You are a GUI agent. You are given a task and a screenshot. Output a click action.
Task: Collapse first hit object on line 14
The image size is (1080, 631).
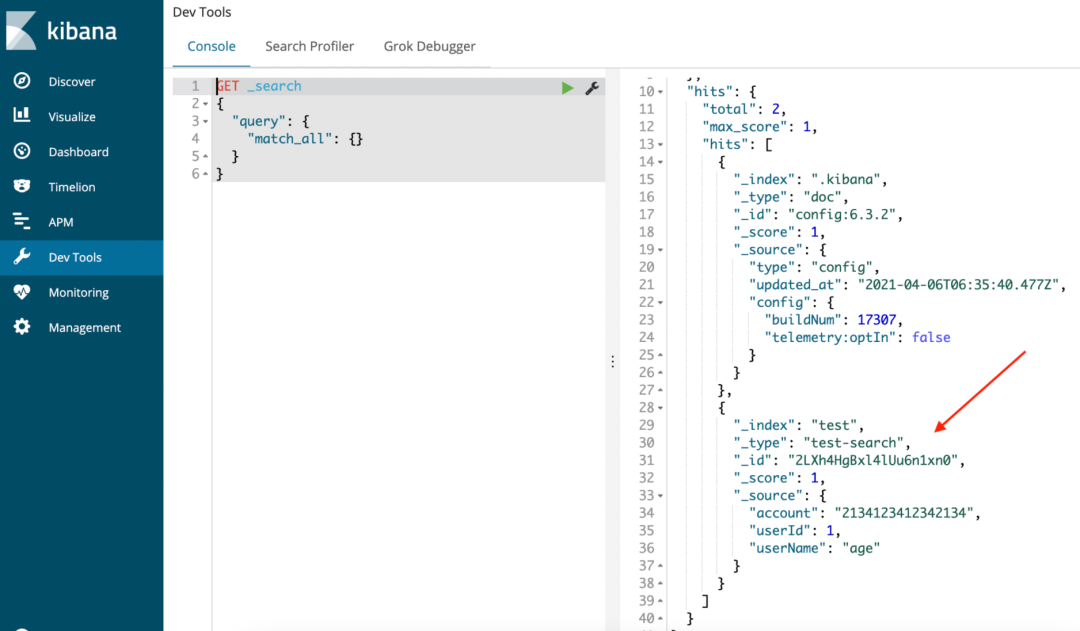(x=660, y=163)
